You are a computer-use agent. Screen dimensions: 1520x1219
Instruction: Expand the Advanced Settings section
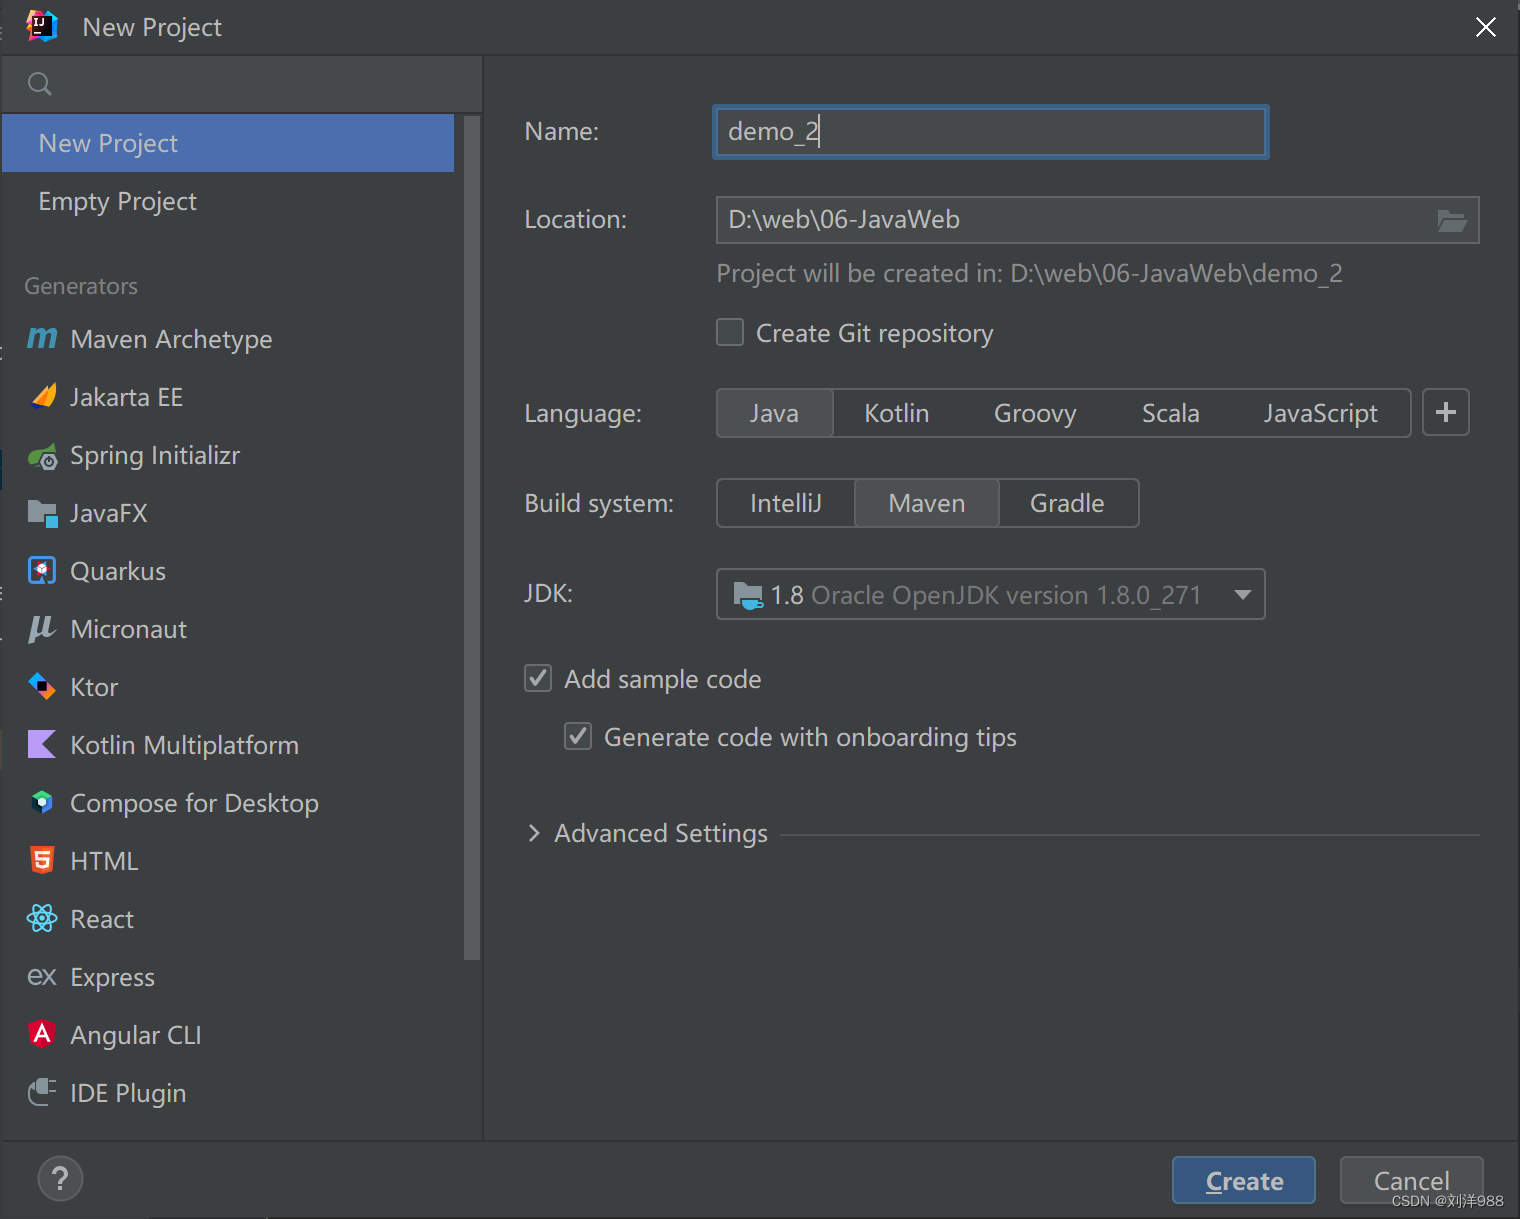tap(534, 833)
